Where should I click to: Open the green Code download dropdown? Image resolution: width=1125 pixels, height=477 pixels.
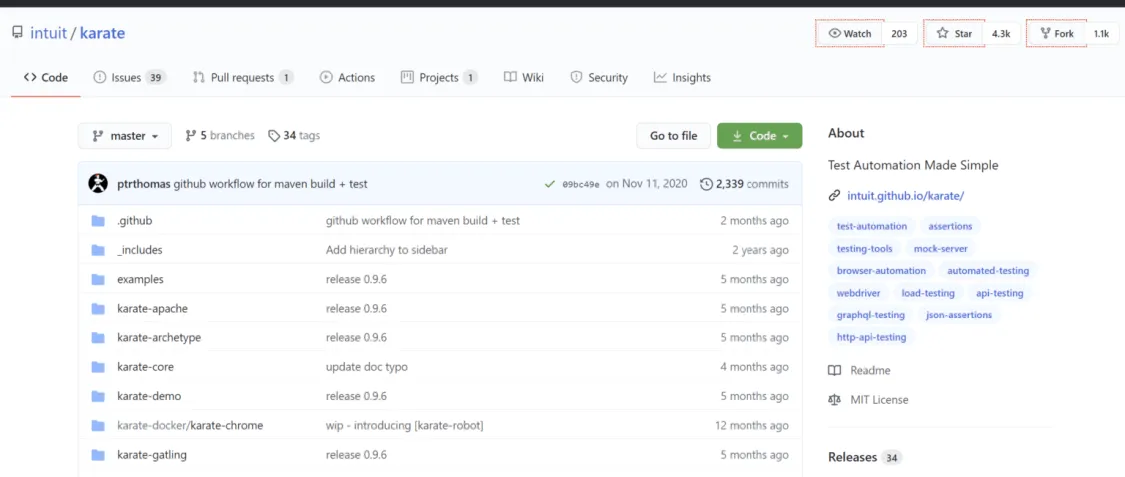759,136
